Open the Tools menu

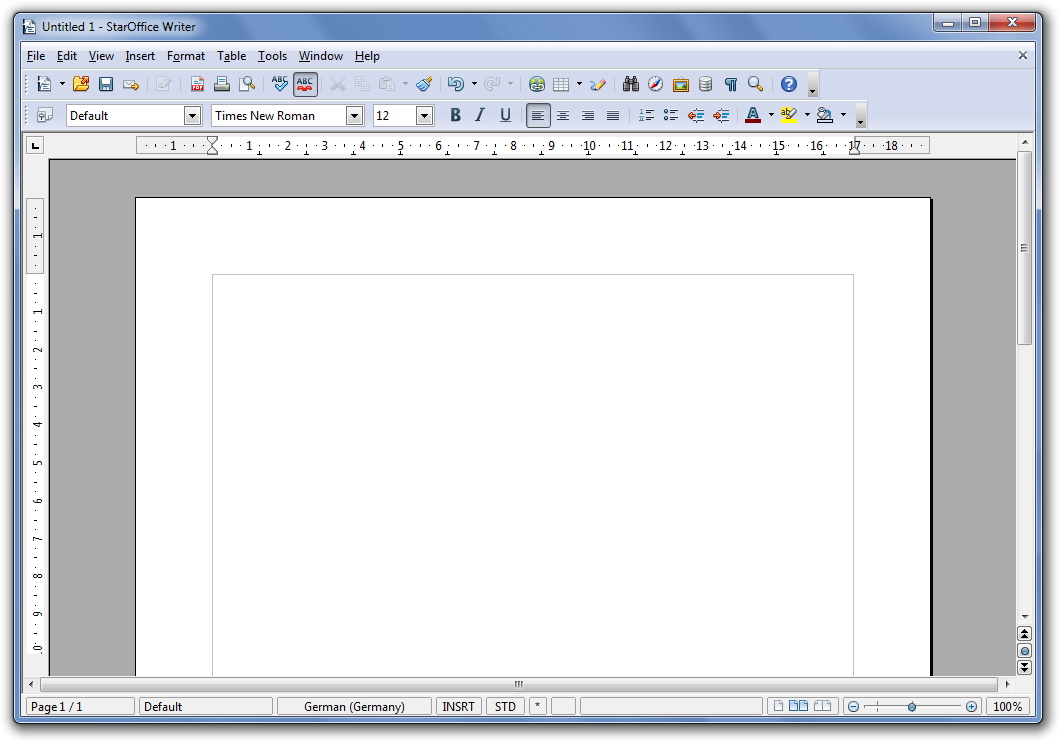pyautogui.click(x=272, y=56)
